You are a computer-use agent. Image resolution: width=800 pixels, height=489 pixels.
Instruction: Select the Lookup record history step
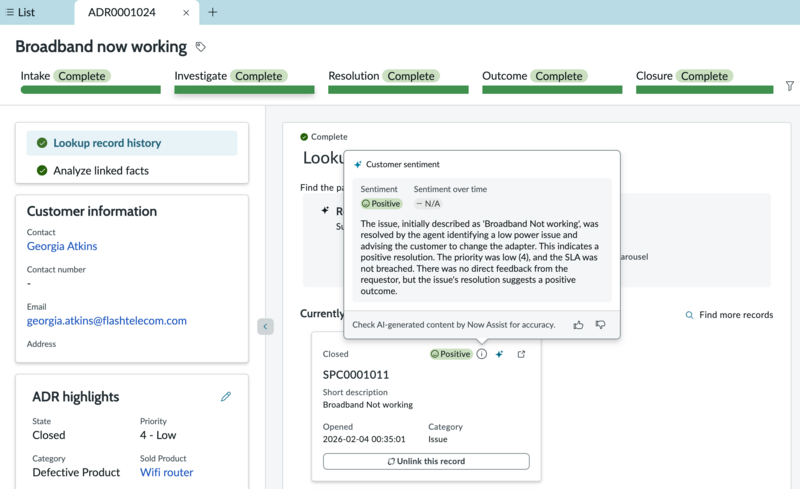tap(132, 143)
